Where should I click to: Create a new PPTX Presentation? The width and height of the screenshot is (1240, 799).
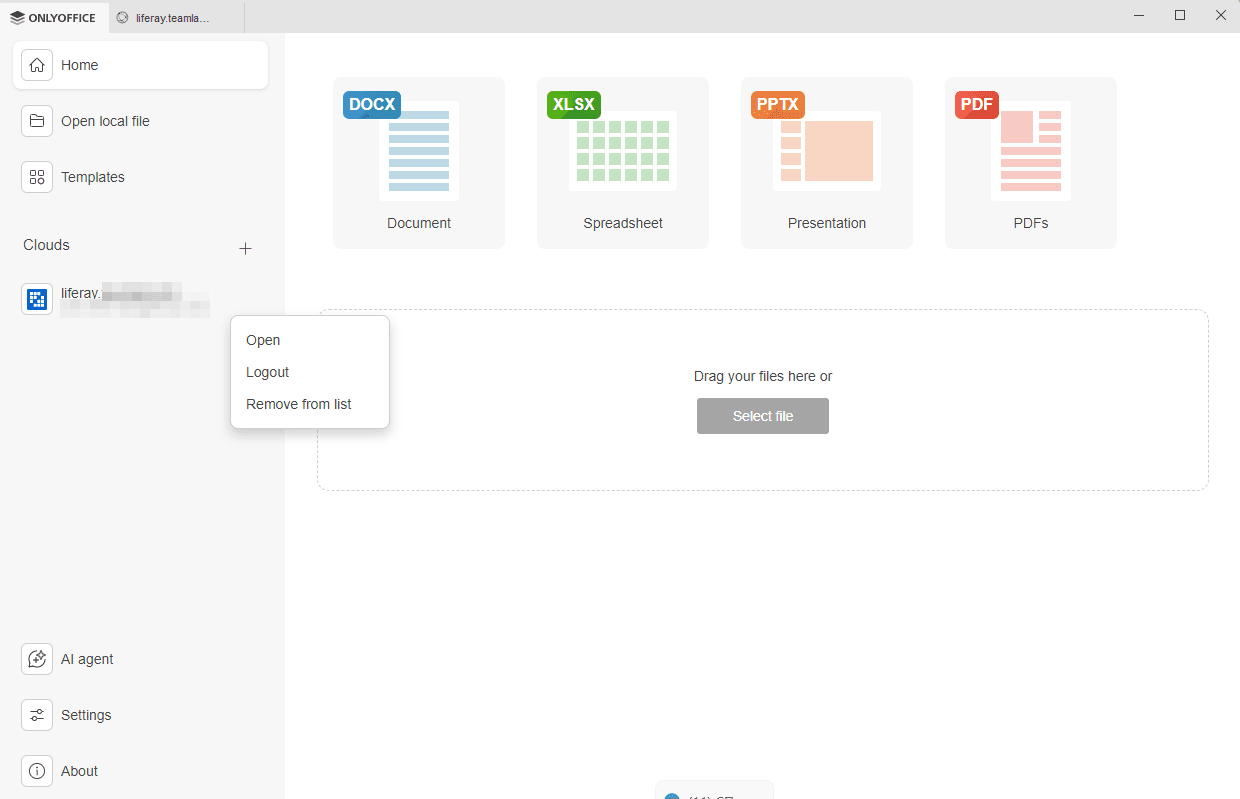pos(826,162)
